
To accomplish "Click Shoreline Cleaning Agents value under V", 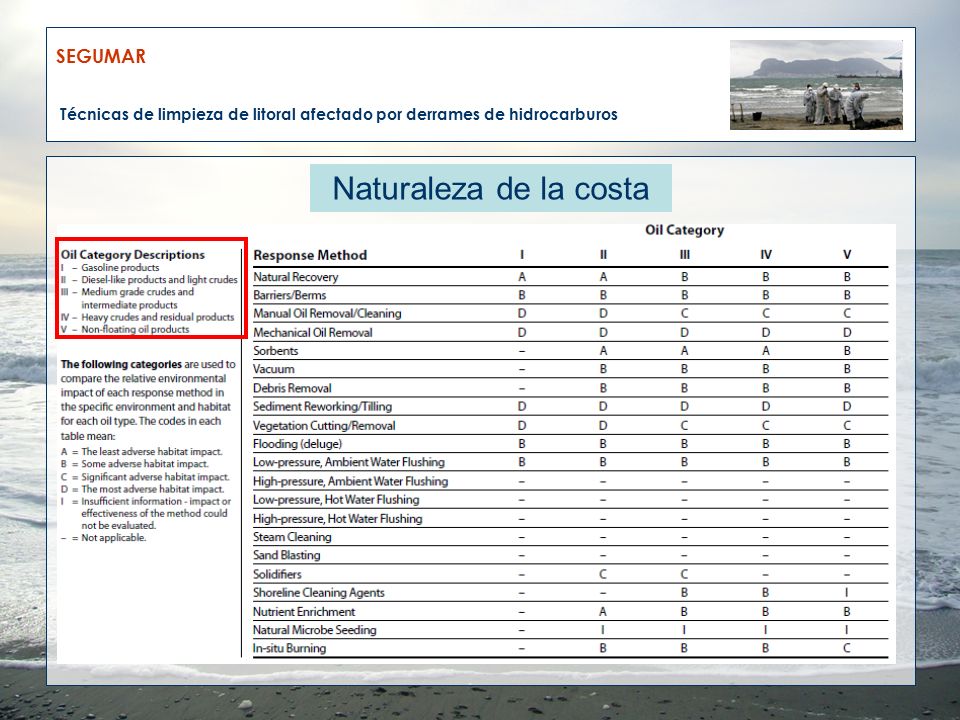I will 847,593.
